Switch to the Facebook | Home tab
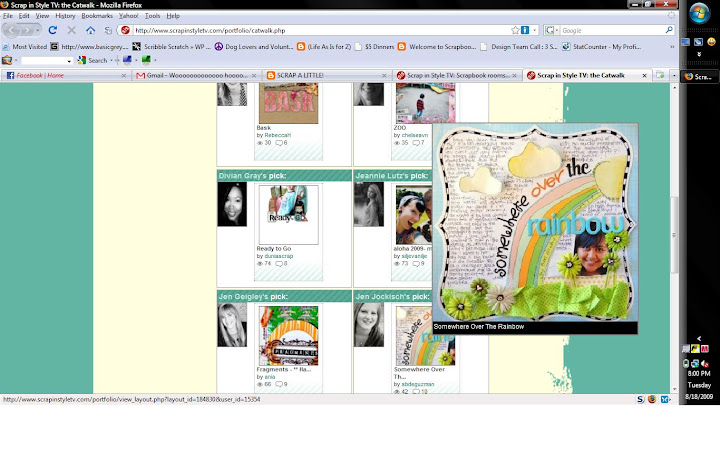This screenshot has height=449, width=720. pyautogui.click(x=65, y=75)
